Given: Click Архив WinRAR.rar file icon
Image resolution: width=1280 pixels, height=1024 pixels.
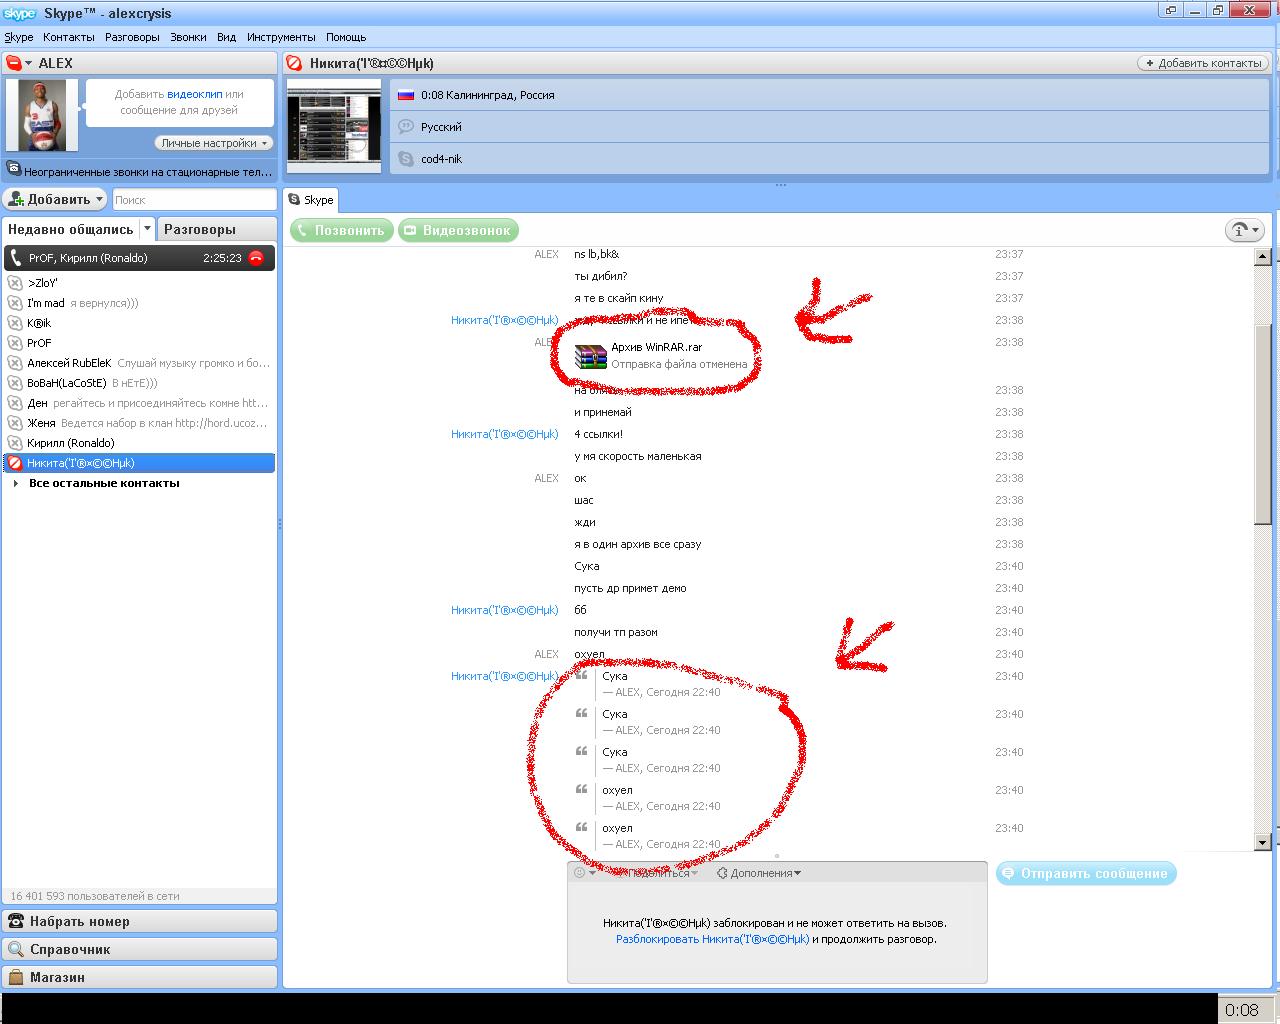Looking at the screenshot, I should click(x=591, y=356).
